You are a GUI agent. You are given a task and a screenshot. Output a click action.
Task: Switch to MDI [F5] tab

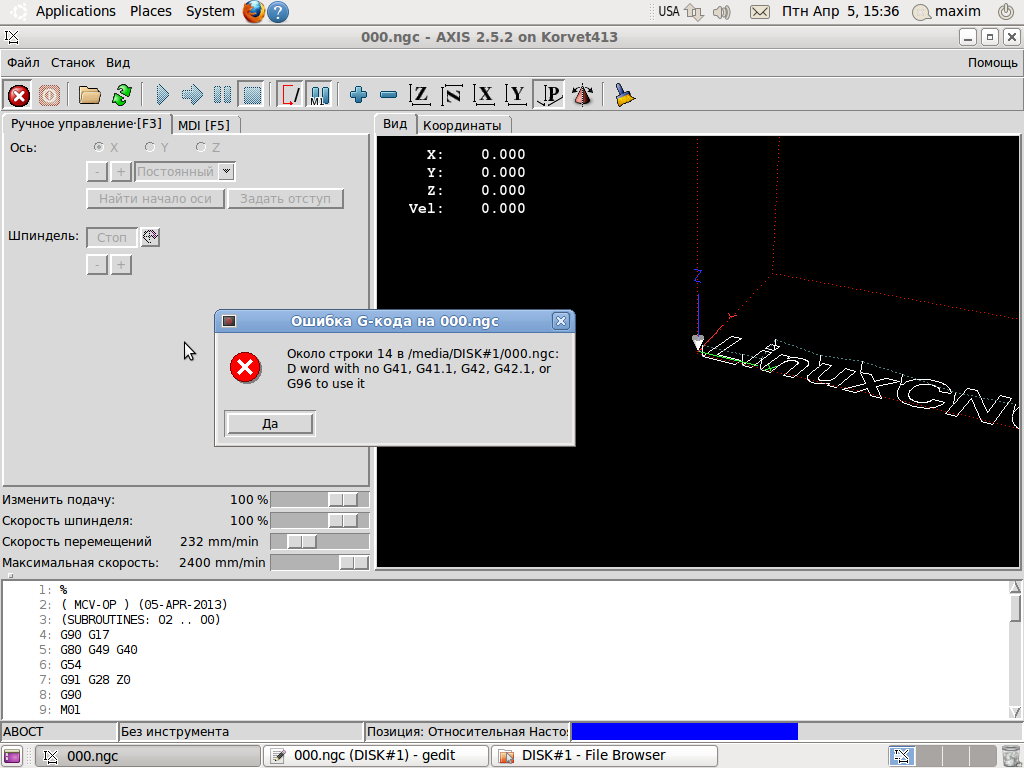204,125
